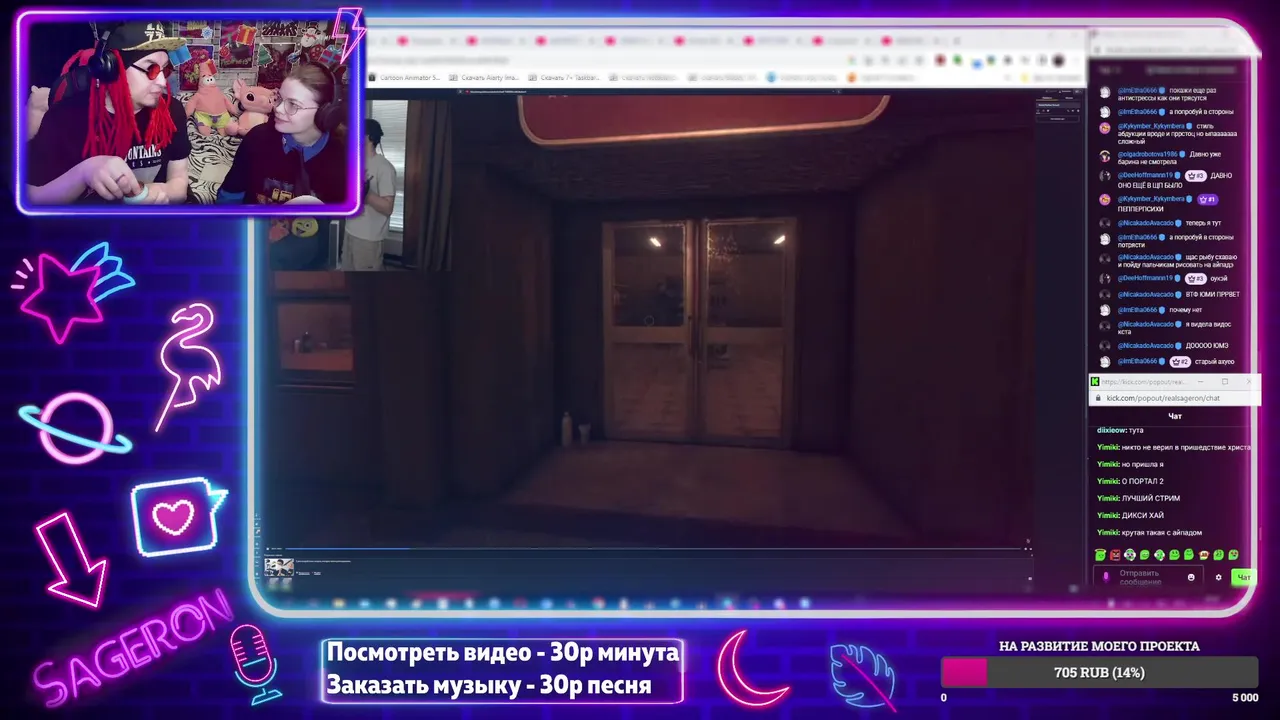This screenshot has width=1280, height=720.
Task: Focus the Отправить сообщение input field
Action: (x=1150, y=577)
